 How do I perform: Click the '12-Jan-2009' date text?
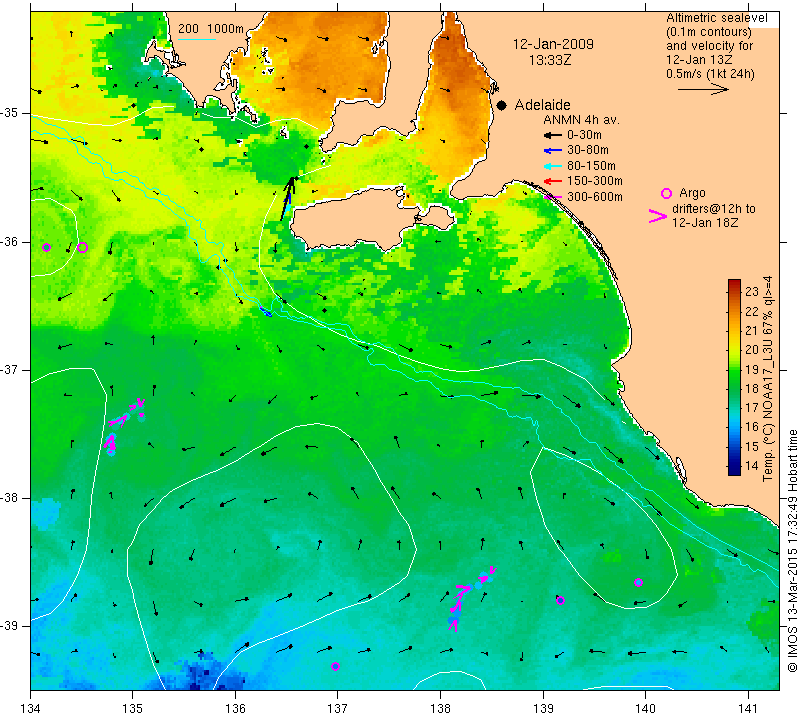click(553, 44)
